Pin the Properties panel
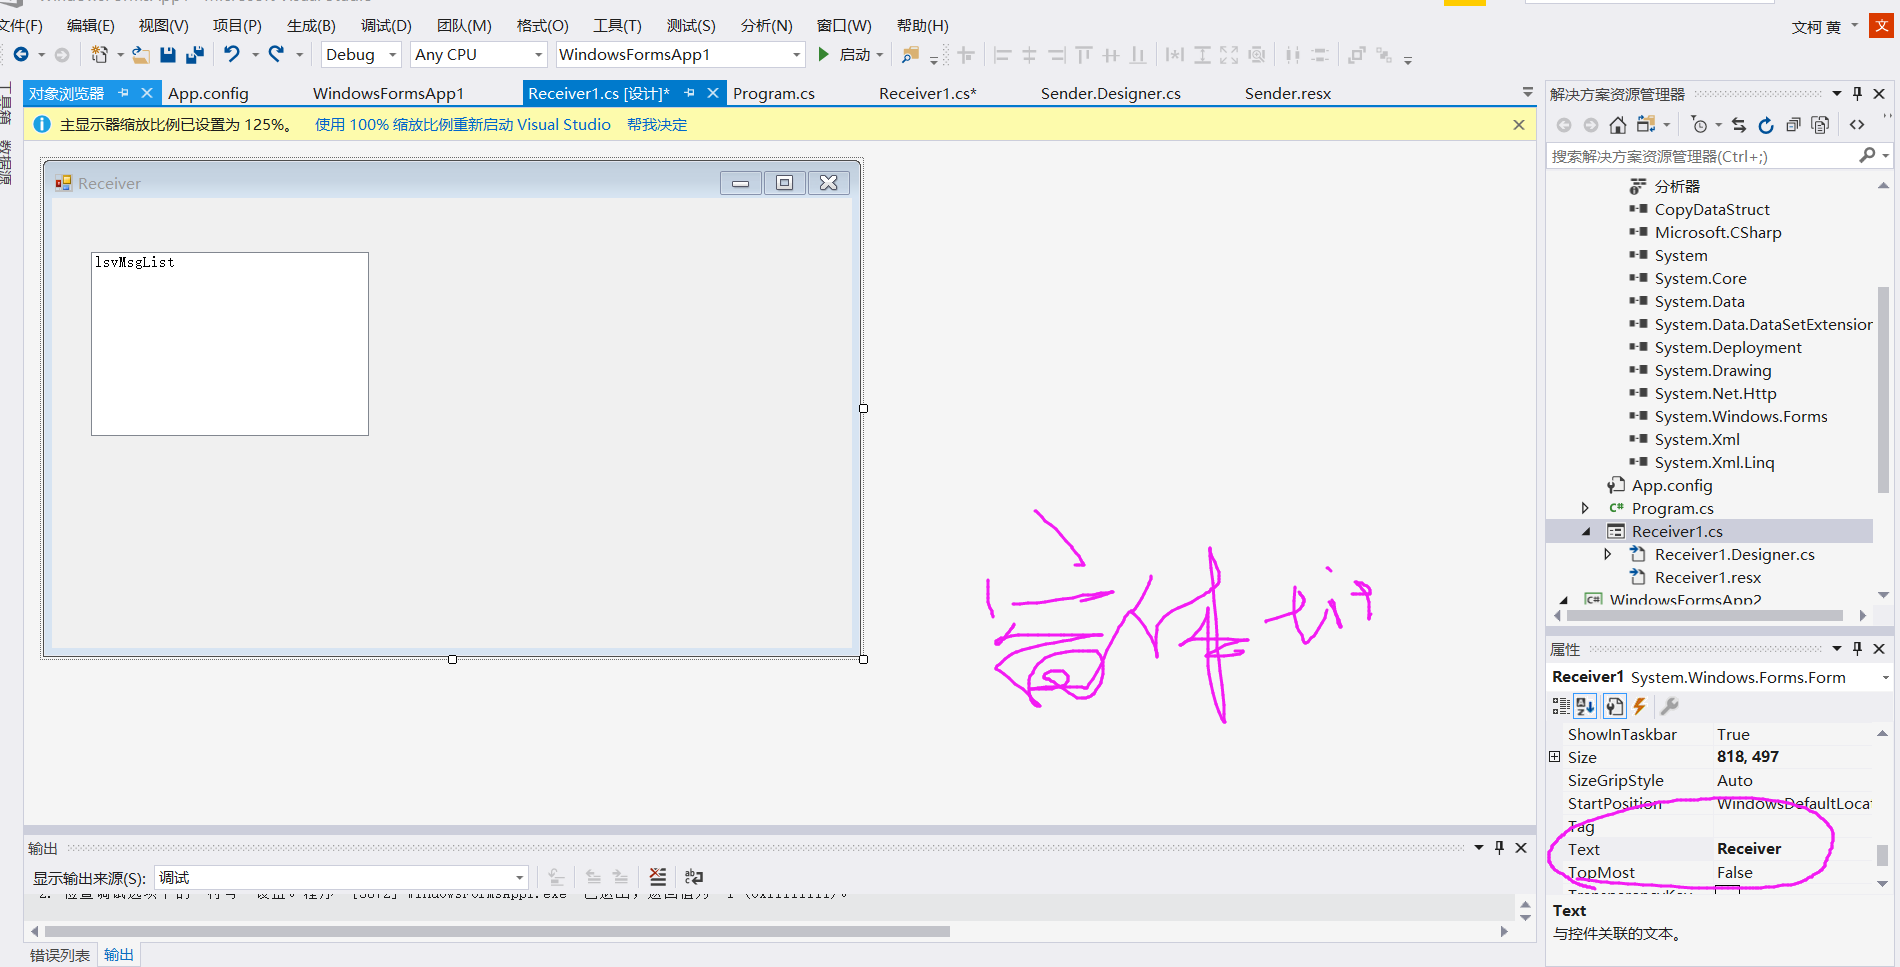The image size is (1900, 967). (1858, 648)
